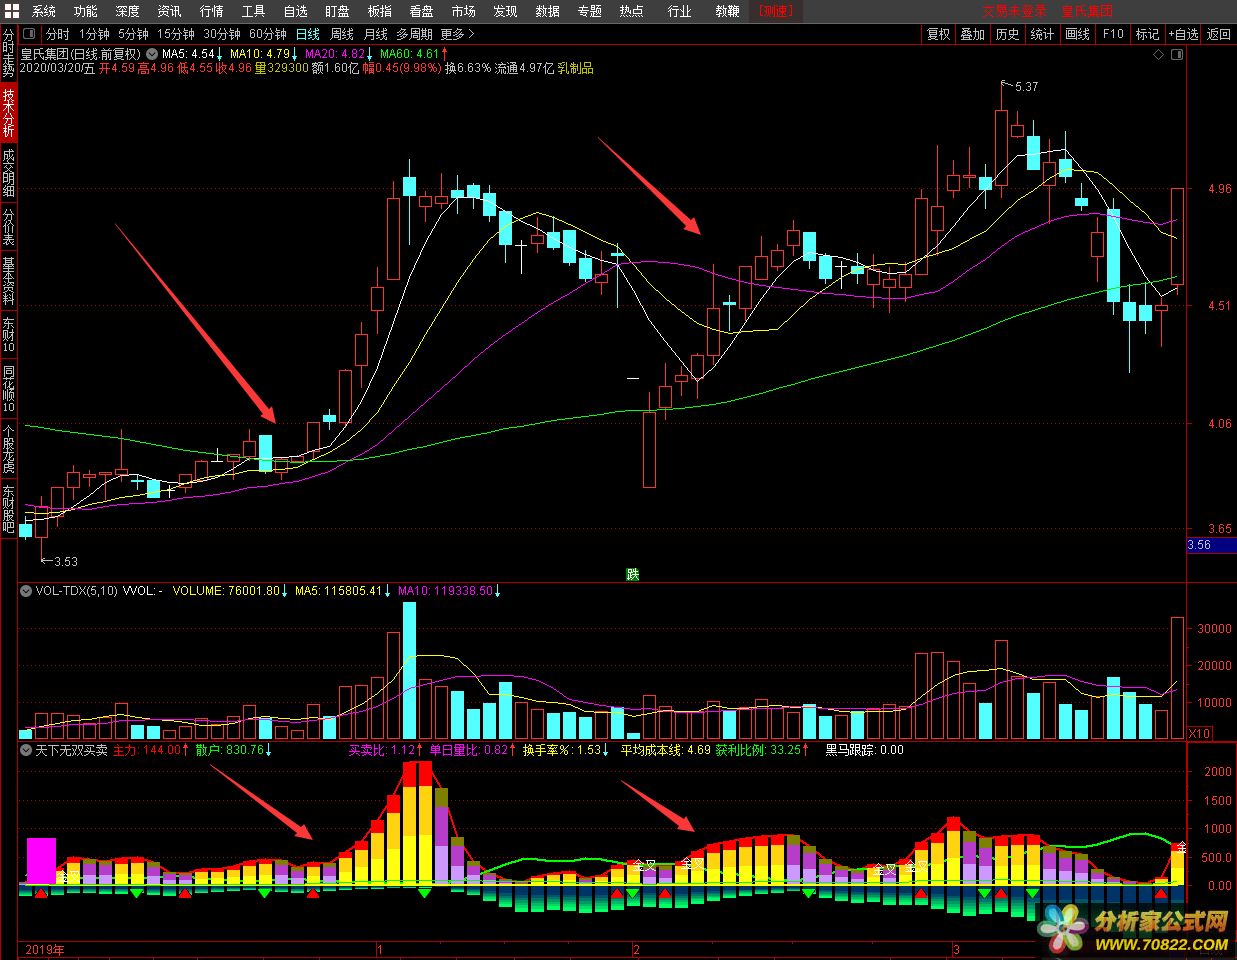The image size is (1237, 960).
Task: Open the 深度 menu
Action: (128, 11)
